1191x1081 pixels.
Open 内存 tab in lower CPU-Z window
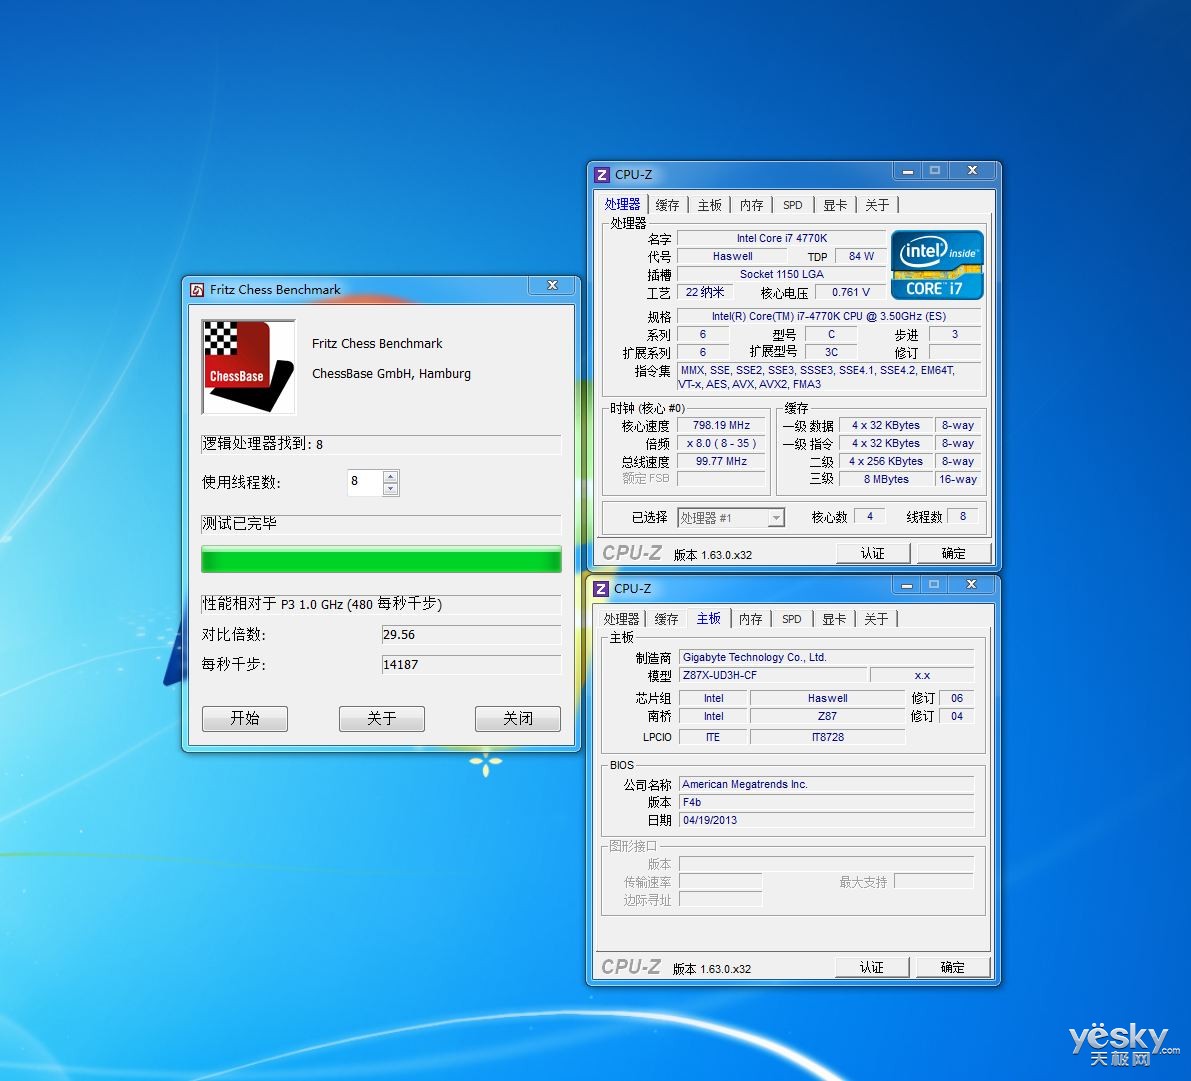(x=750, y=619)
